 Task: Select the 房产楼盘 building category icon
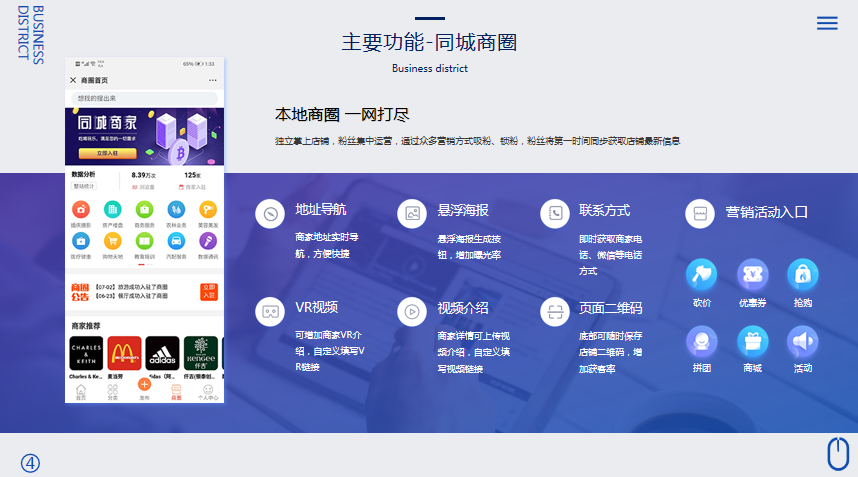(x=113, y=210)
